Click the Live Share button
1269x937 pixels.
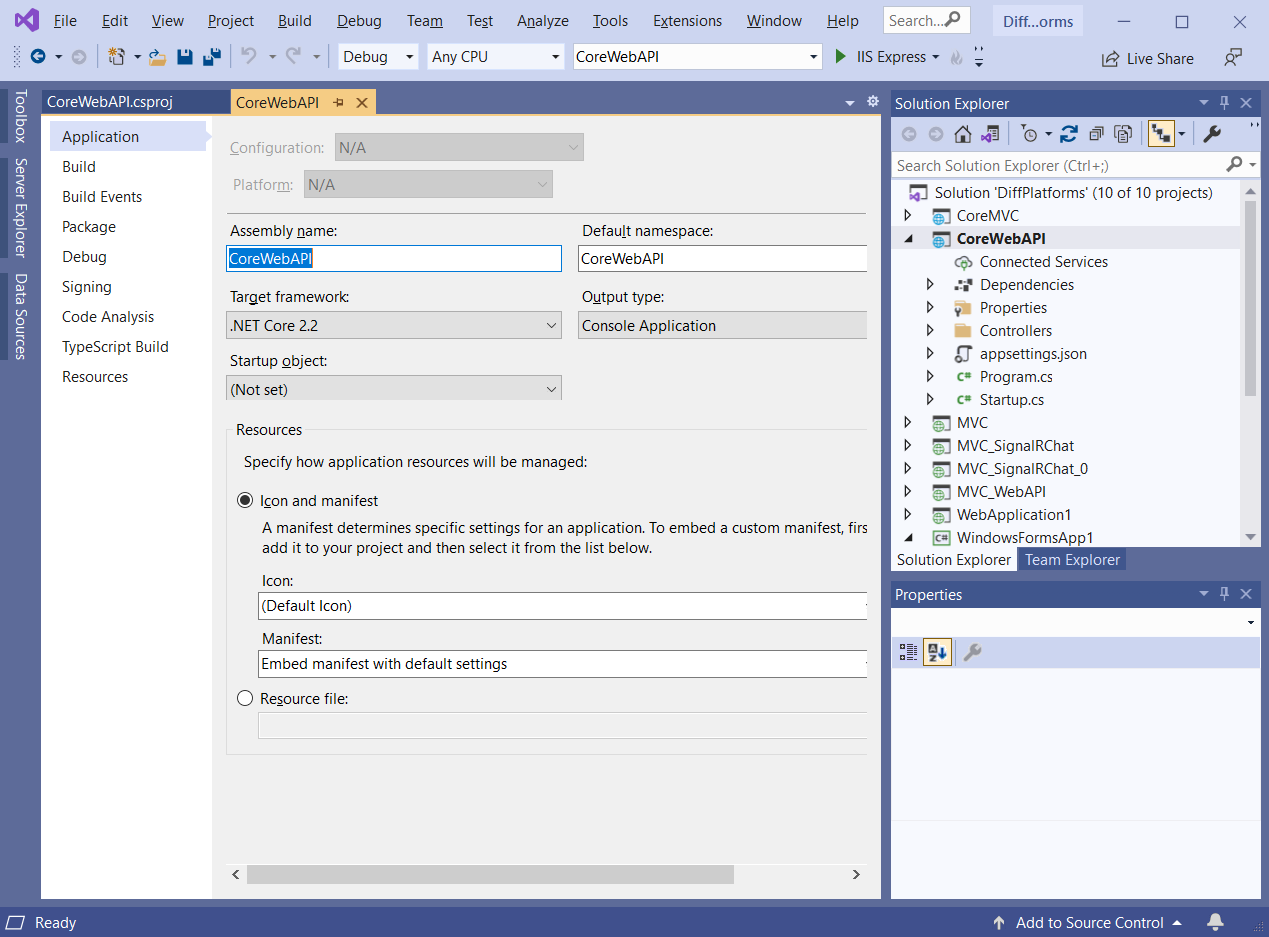pos(1148,59)
